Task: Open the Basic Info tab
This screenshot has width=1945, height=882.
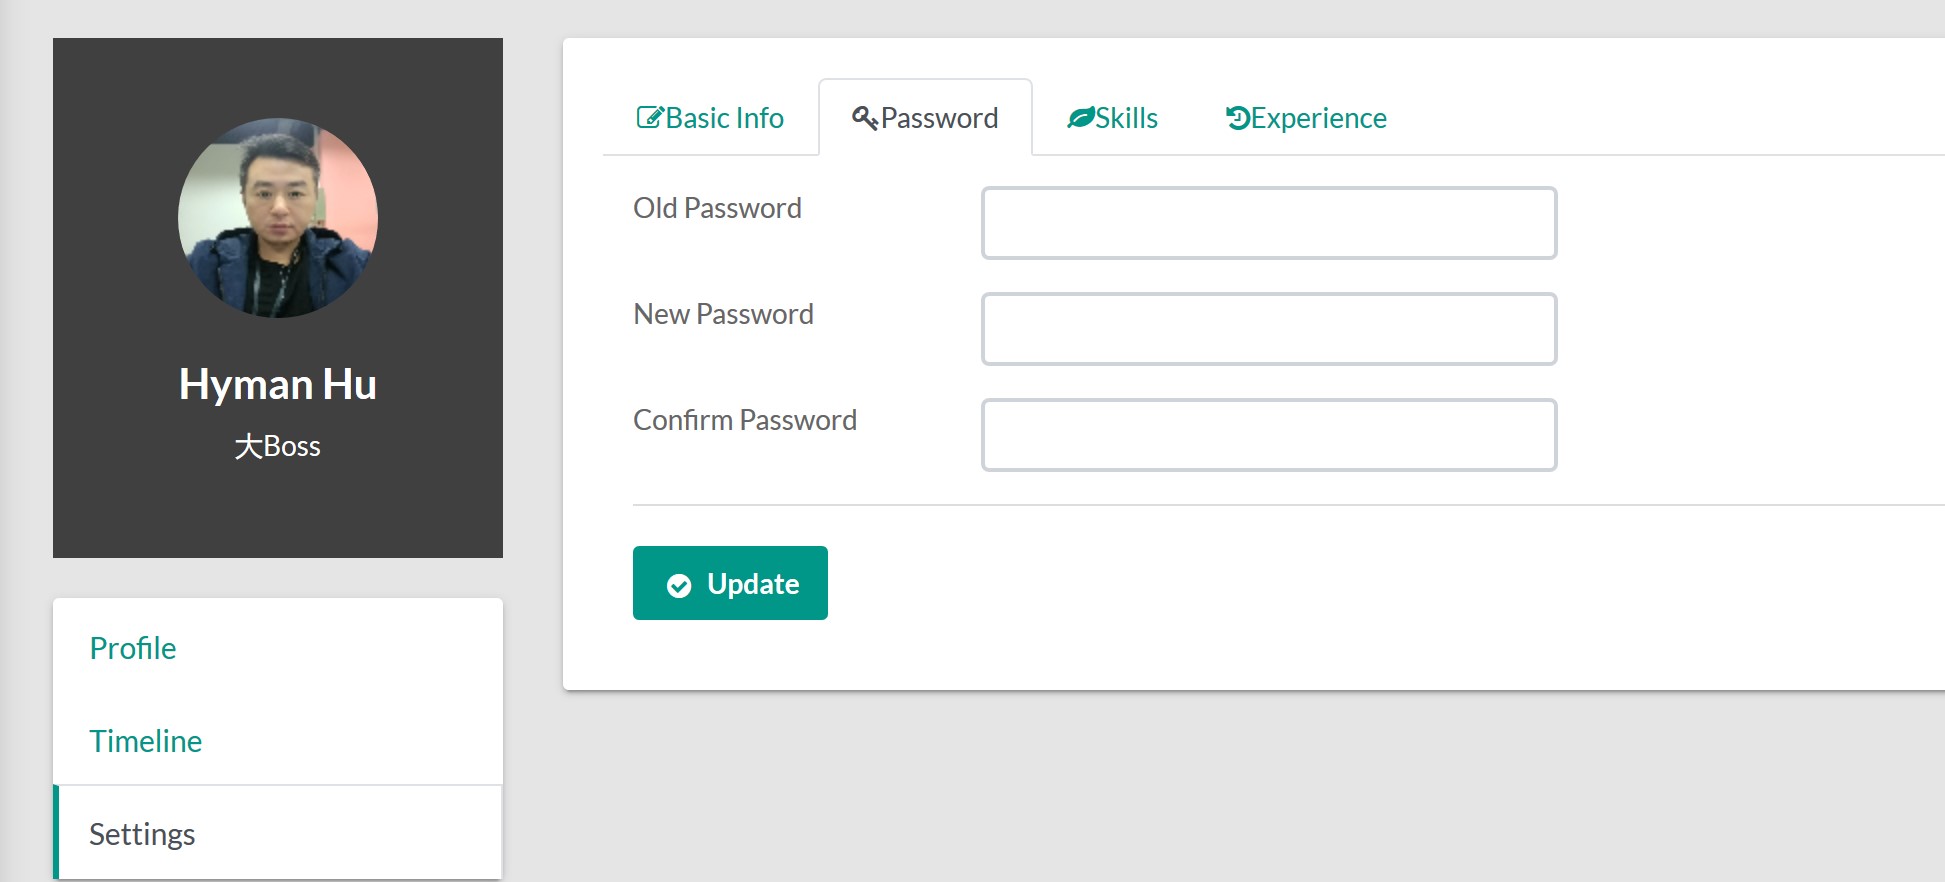Action: 710,118
